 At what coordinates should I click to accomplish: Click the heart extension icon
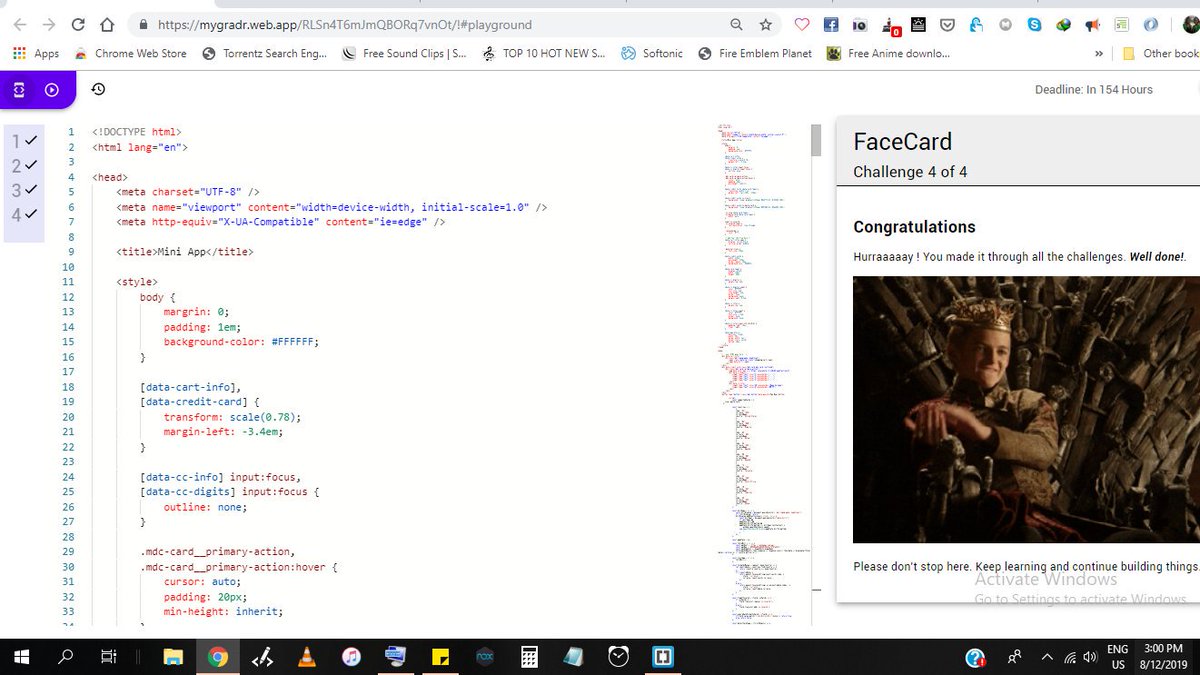[801, 25]
